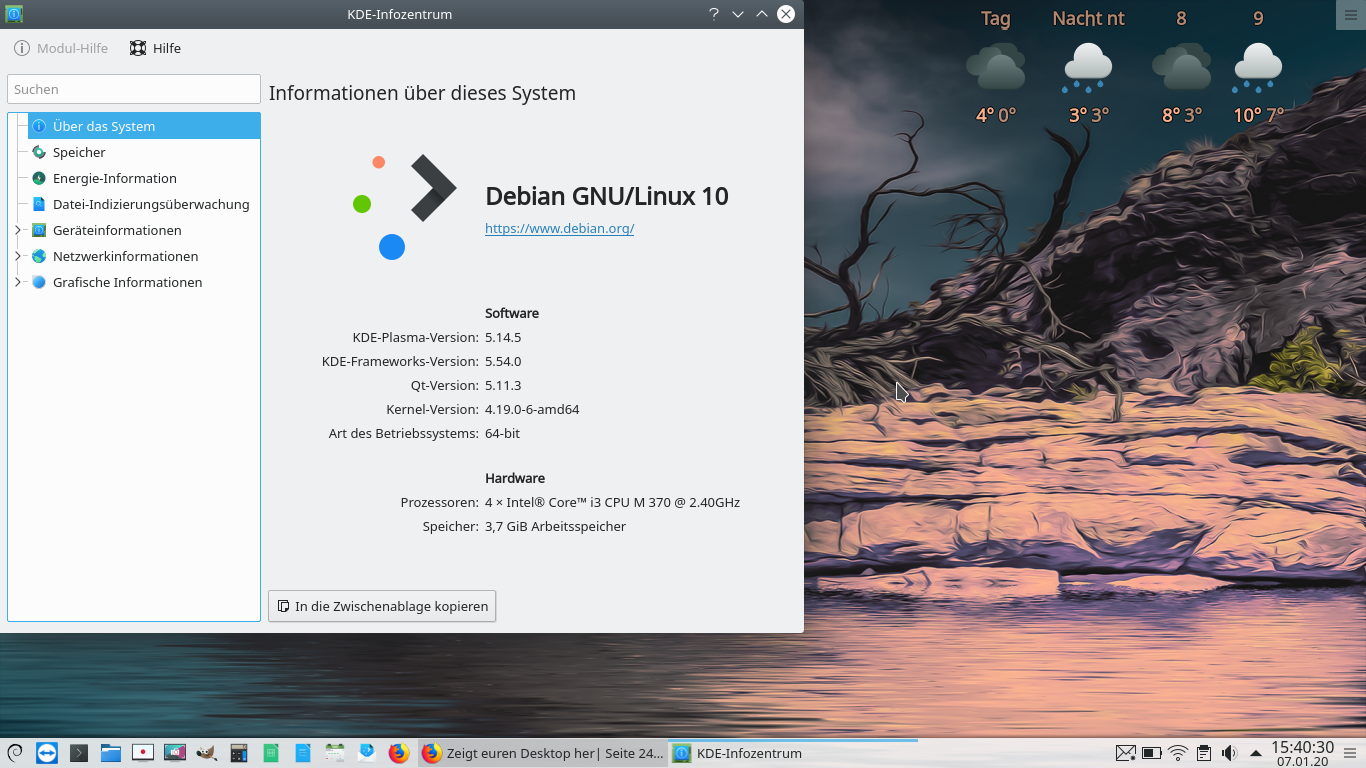The image size is (1366, 768).
Task: Expand Geräteinformationen in the sidebar tree
Action: pyautogui.click(x=17, y=230)
